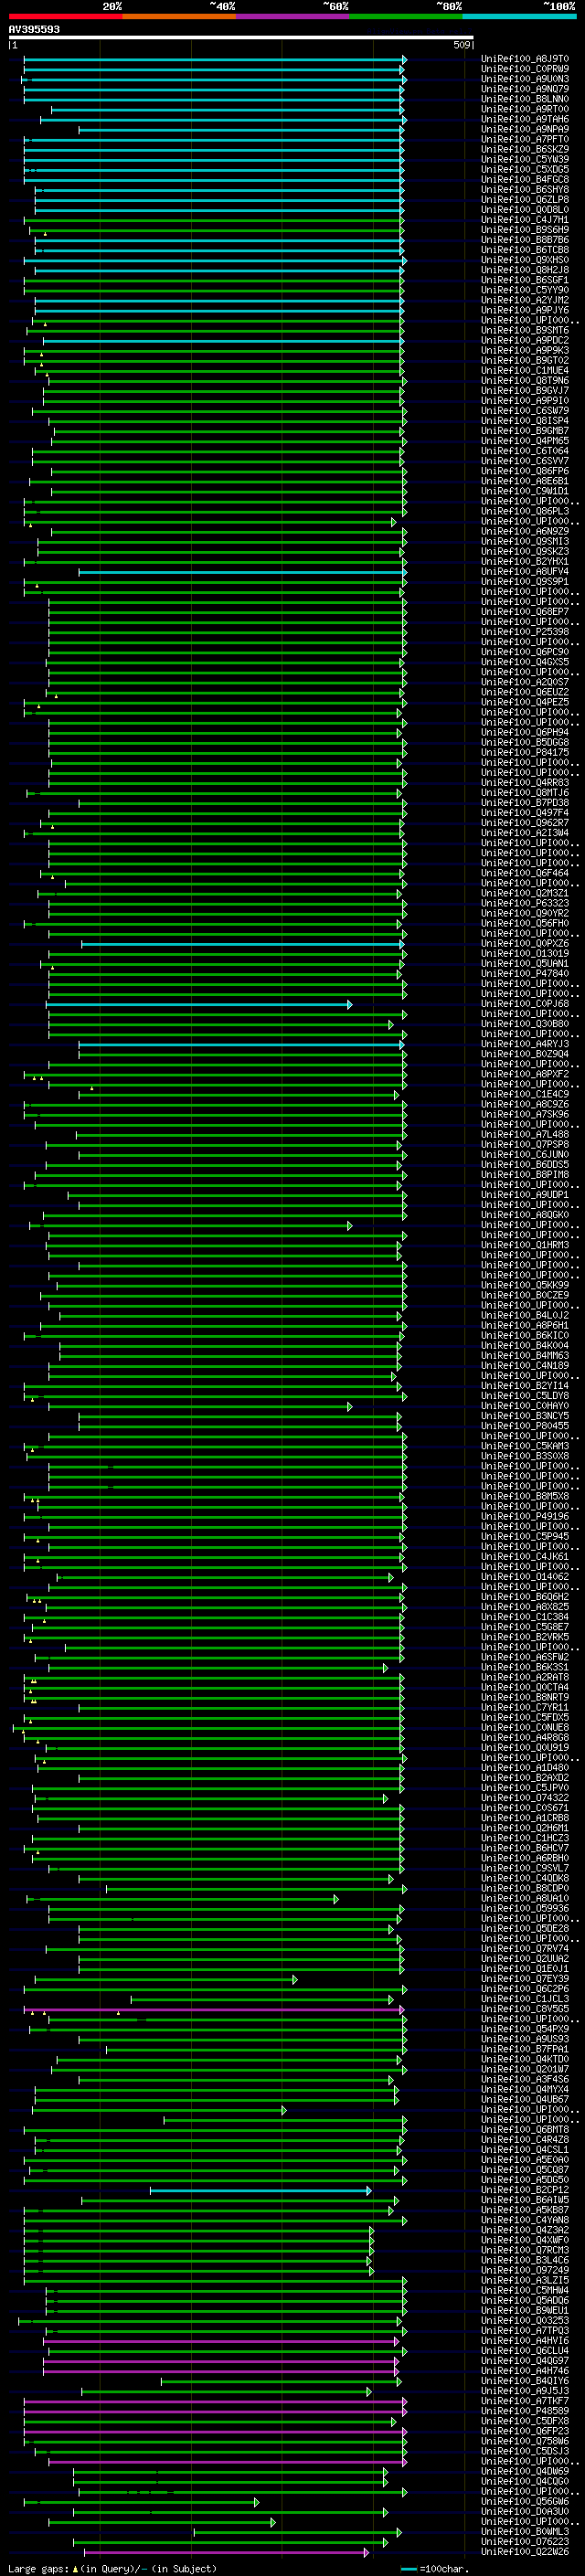Viewport: 585px width, 2576px height.
Task: Select hit label UniRef100_Q6BMT8
Action: 524,2129
